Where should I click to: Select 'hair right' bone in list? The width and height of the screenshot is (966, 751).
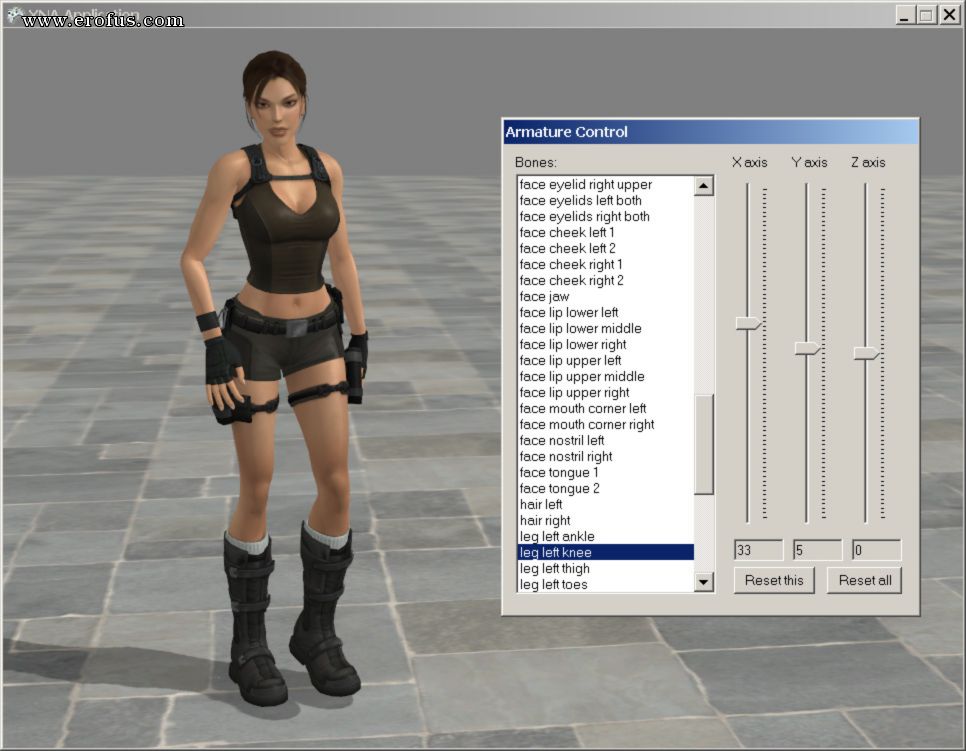(x=606, y=521)
